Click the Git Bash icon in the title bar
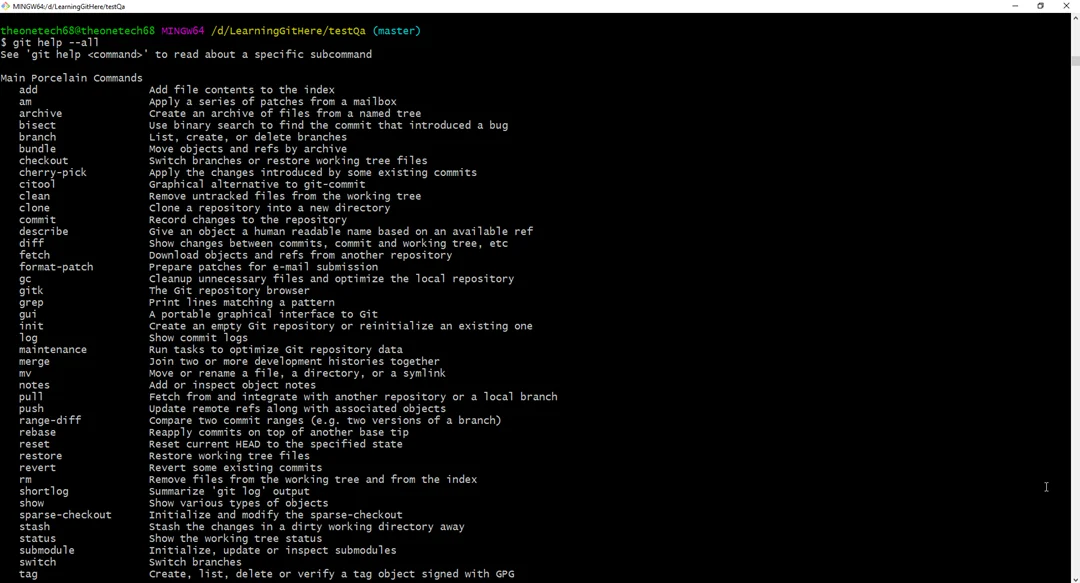This screenshot has height=583, width=1080. (8, 6)
